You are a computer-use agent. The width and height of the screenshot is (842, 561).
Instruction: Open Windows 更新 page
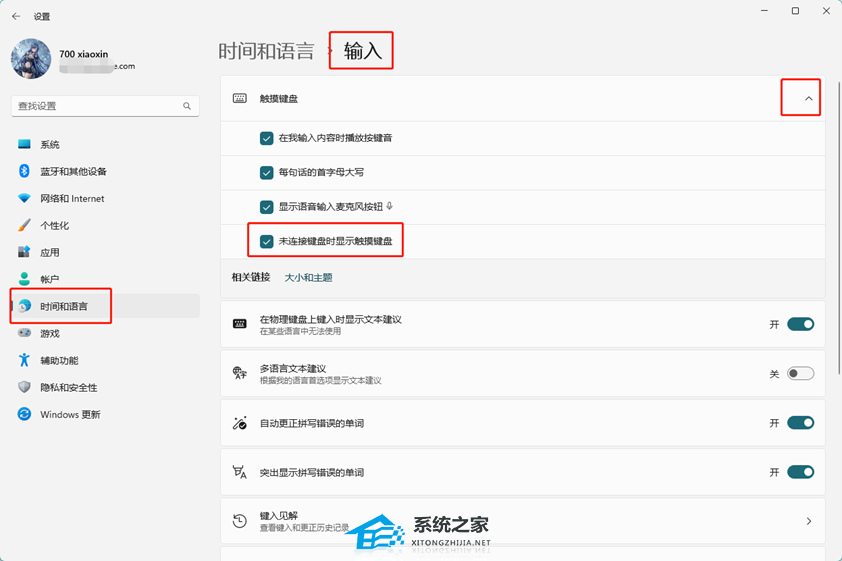[105, 414]
